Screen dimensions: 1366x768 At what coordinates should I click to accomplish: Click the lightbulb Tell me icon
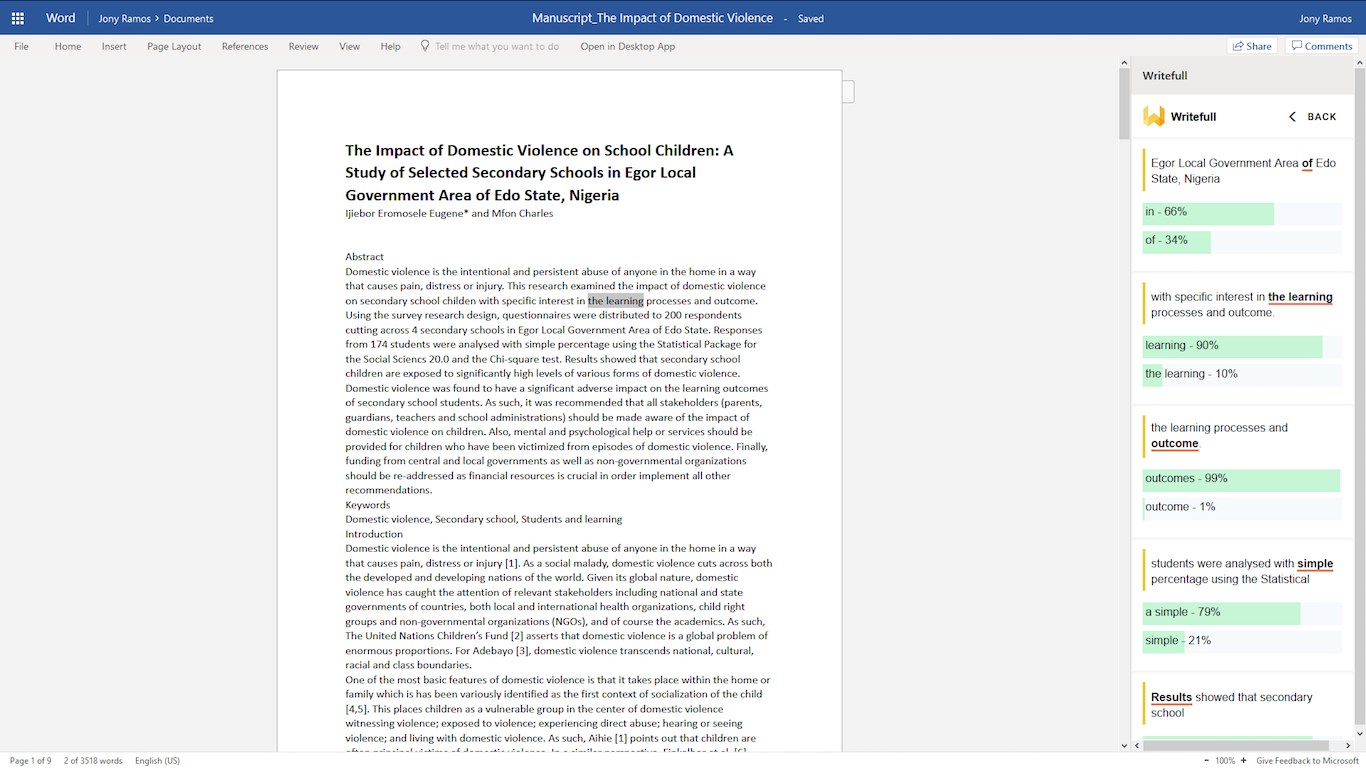(x=425, y=46)
